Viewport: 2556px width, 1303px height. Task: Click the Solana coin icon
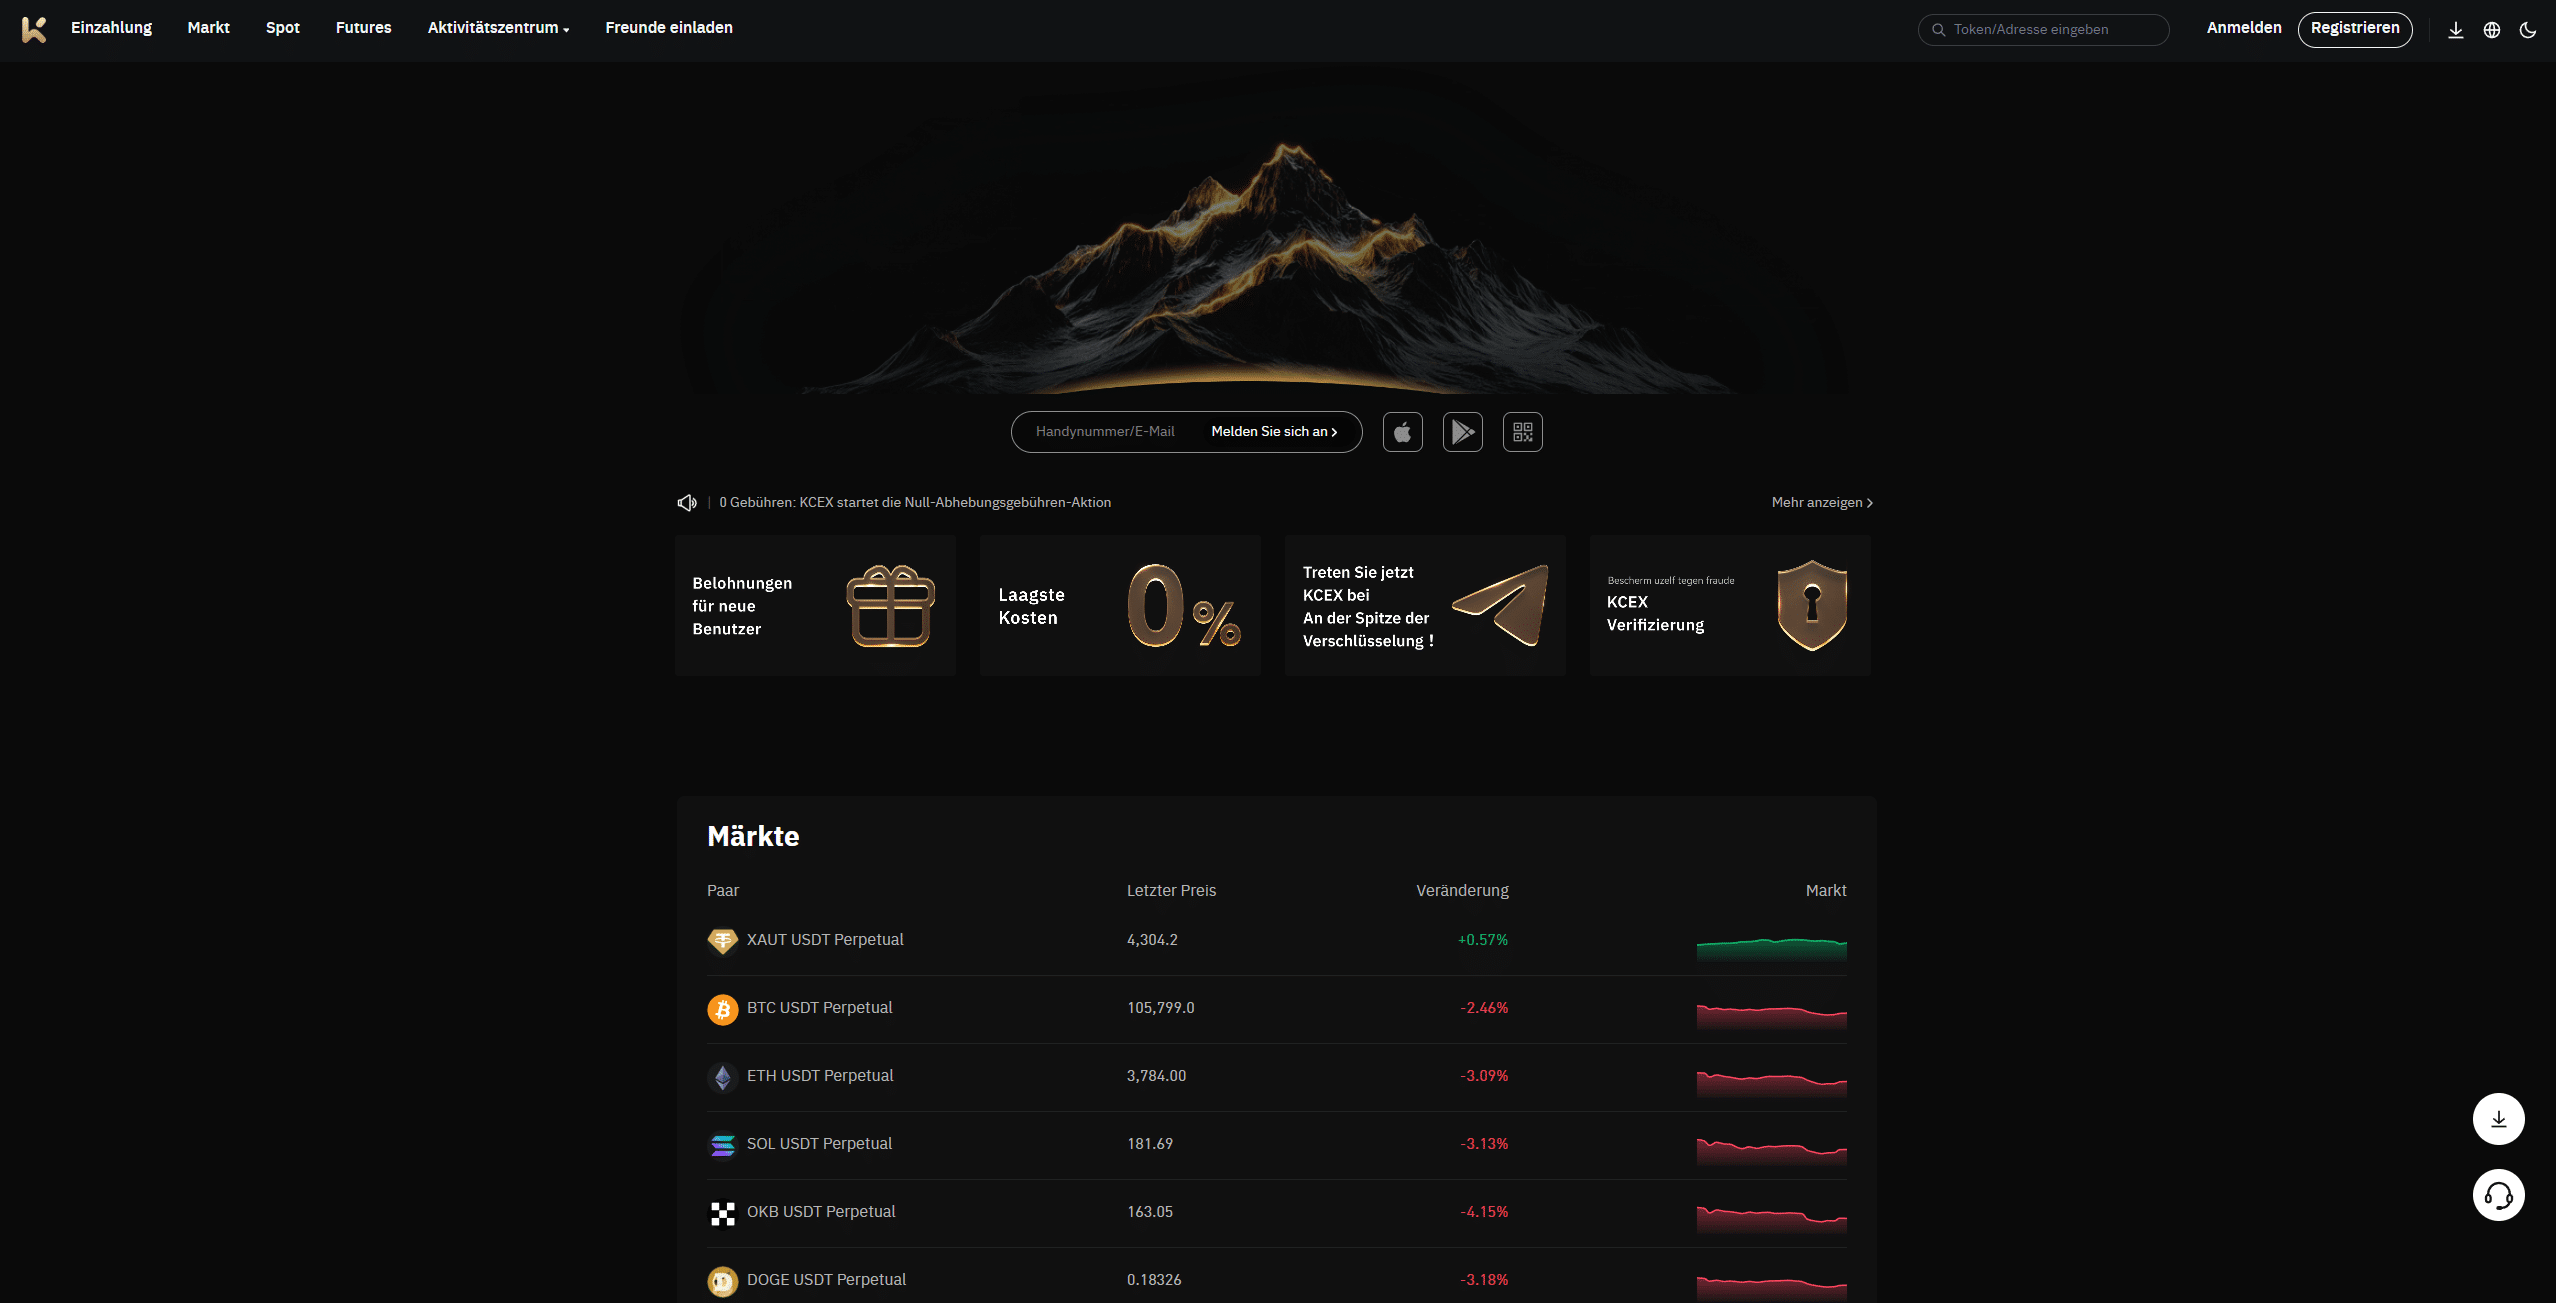click(722, 1144)
